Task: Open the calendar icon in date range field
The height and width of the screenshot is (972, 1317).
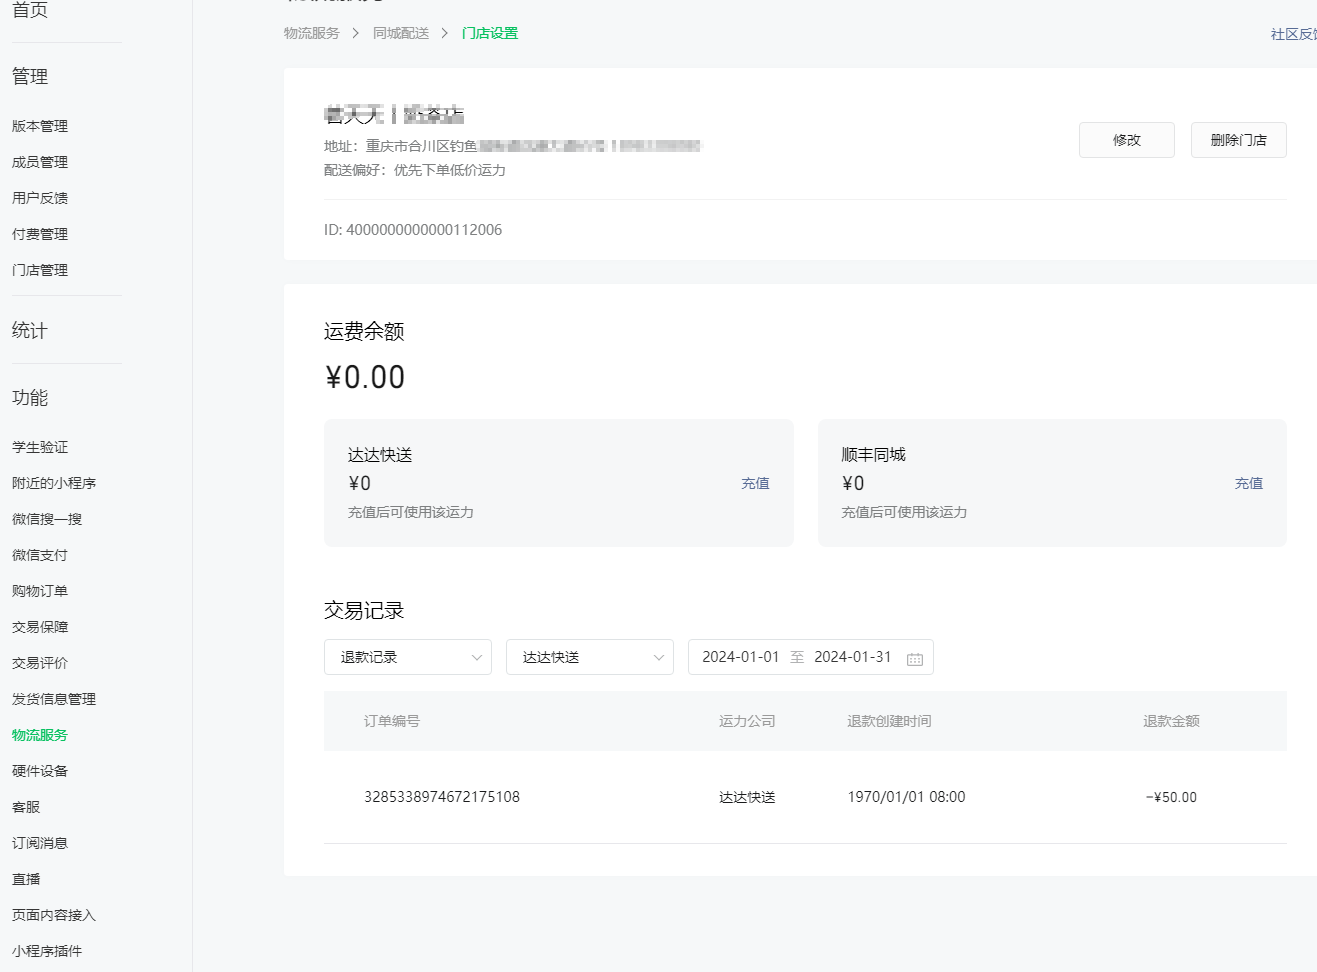Action: (914, 658)
